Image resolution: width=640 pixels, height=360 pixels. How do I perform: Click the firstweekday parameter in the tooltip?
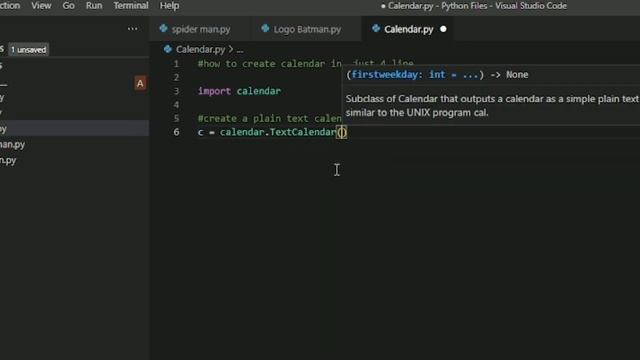pos(384,75)
